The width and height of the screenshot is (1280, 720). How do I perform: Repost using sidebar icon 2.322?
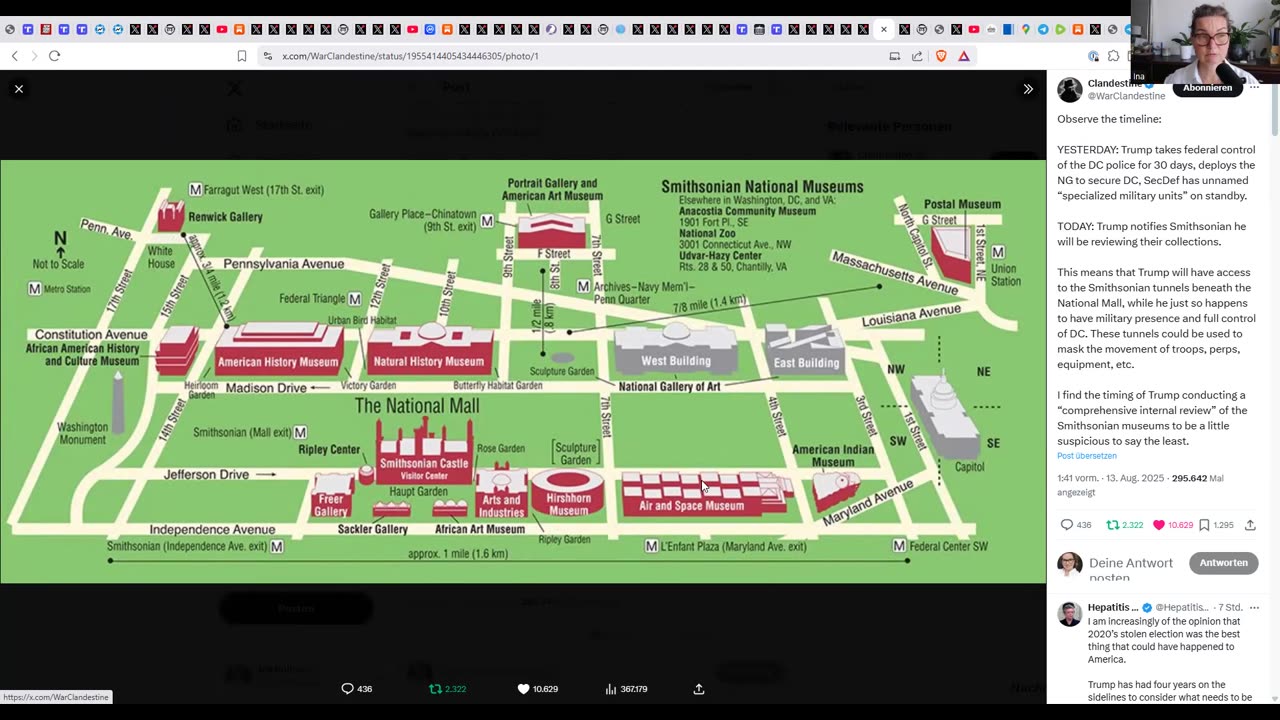1124,525
